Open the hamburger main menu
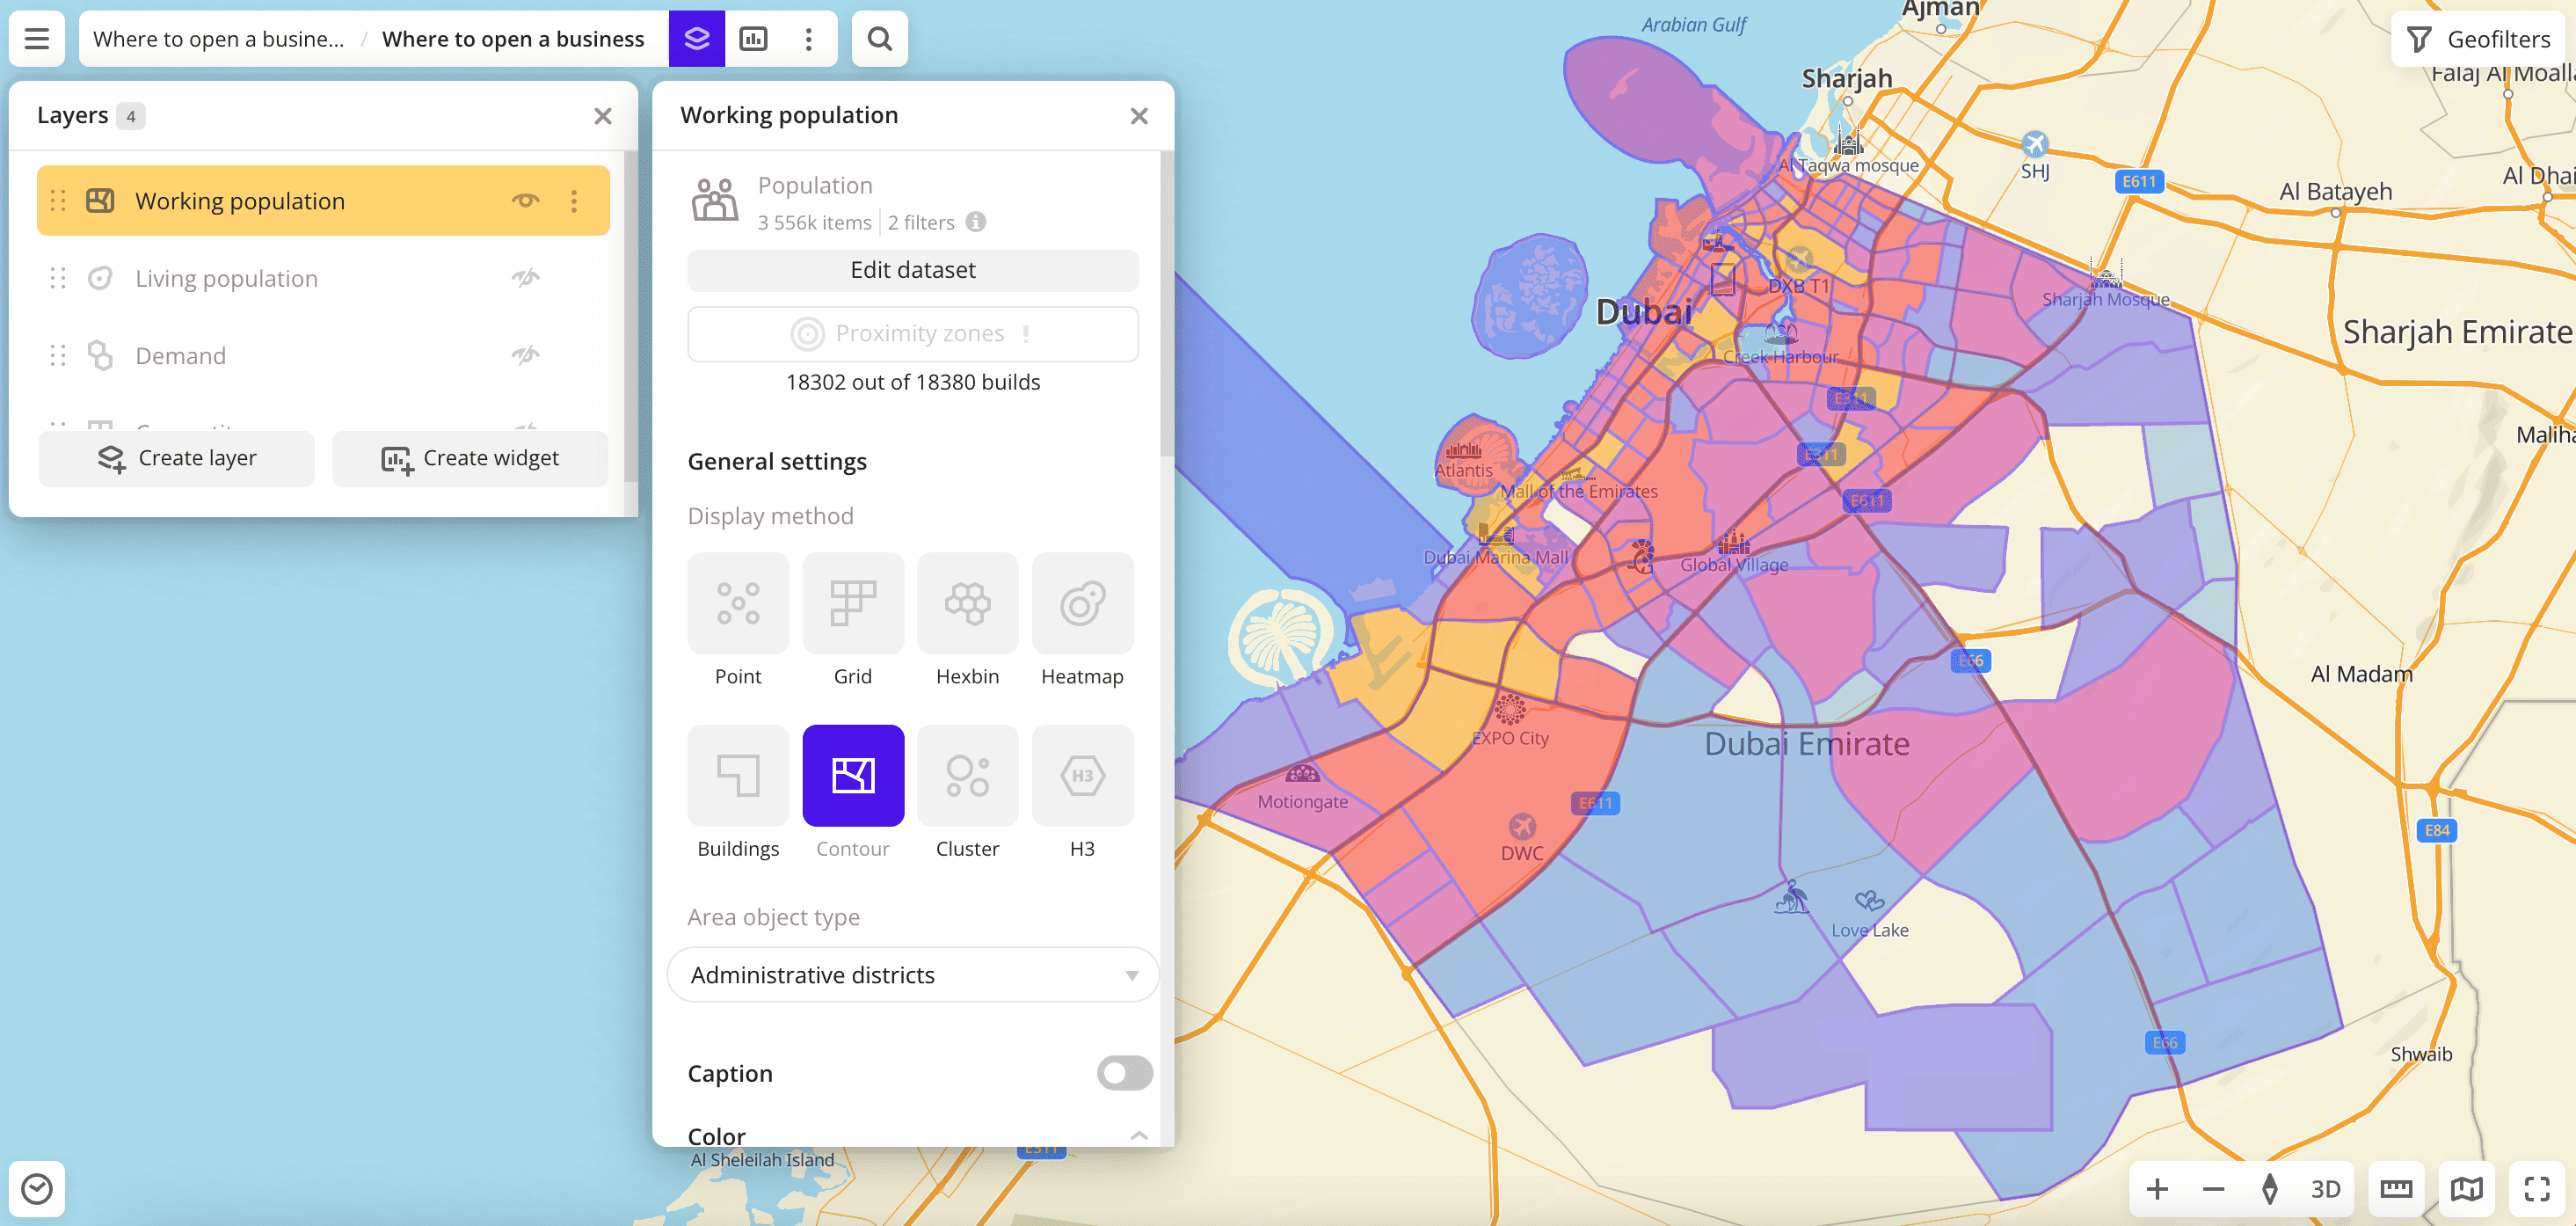Viewport: 2576px width, 1226px height. (x=37, y=39)
